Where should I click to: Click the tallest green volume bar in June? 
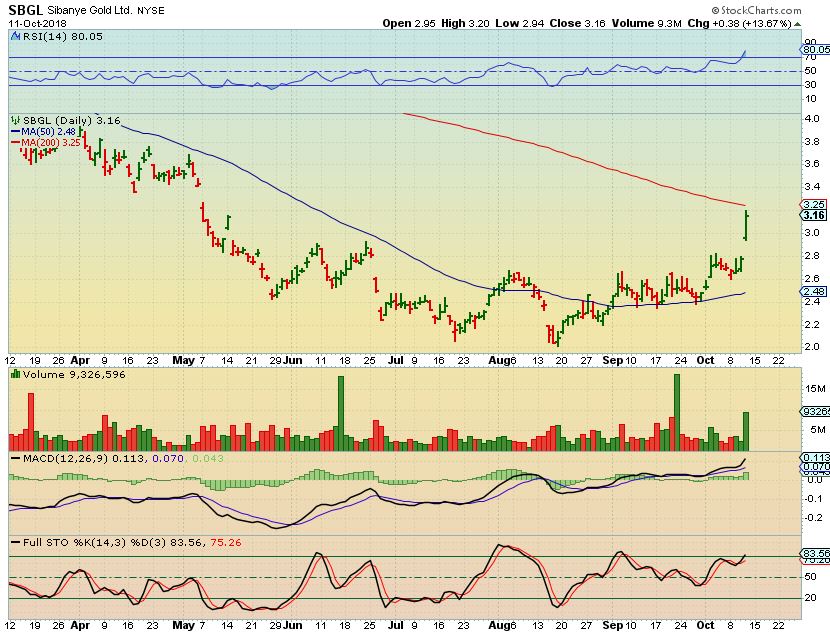[341, 413]
